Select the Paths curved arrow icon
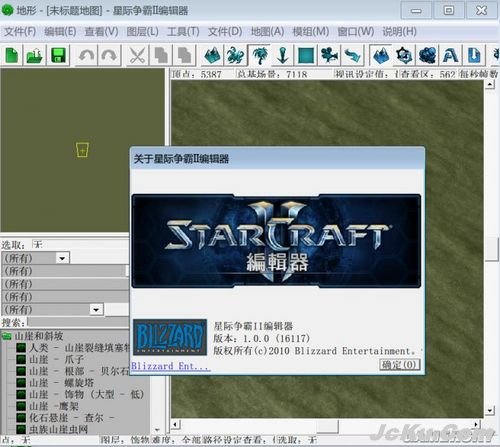The height and width of the screenshot is (447, 500). (x=352, y=55)
